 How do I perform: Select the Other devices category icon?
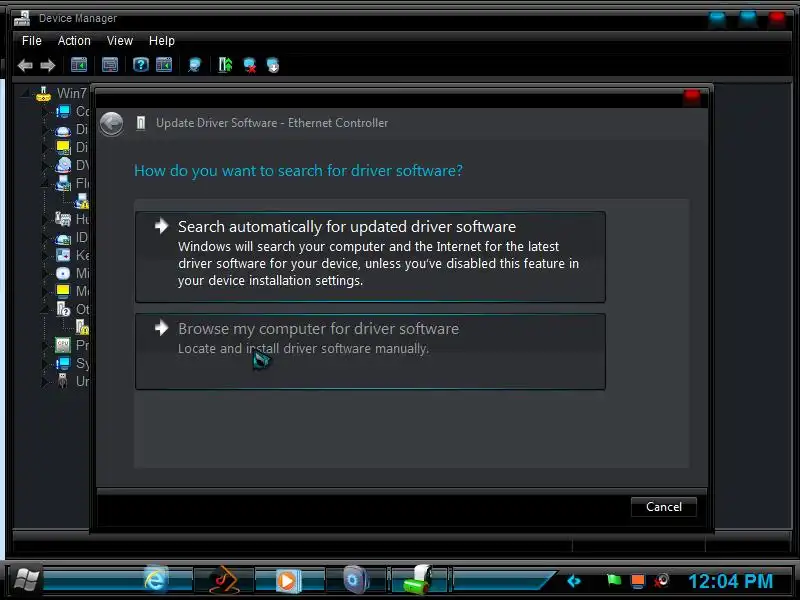click(63, 309)
